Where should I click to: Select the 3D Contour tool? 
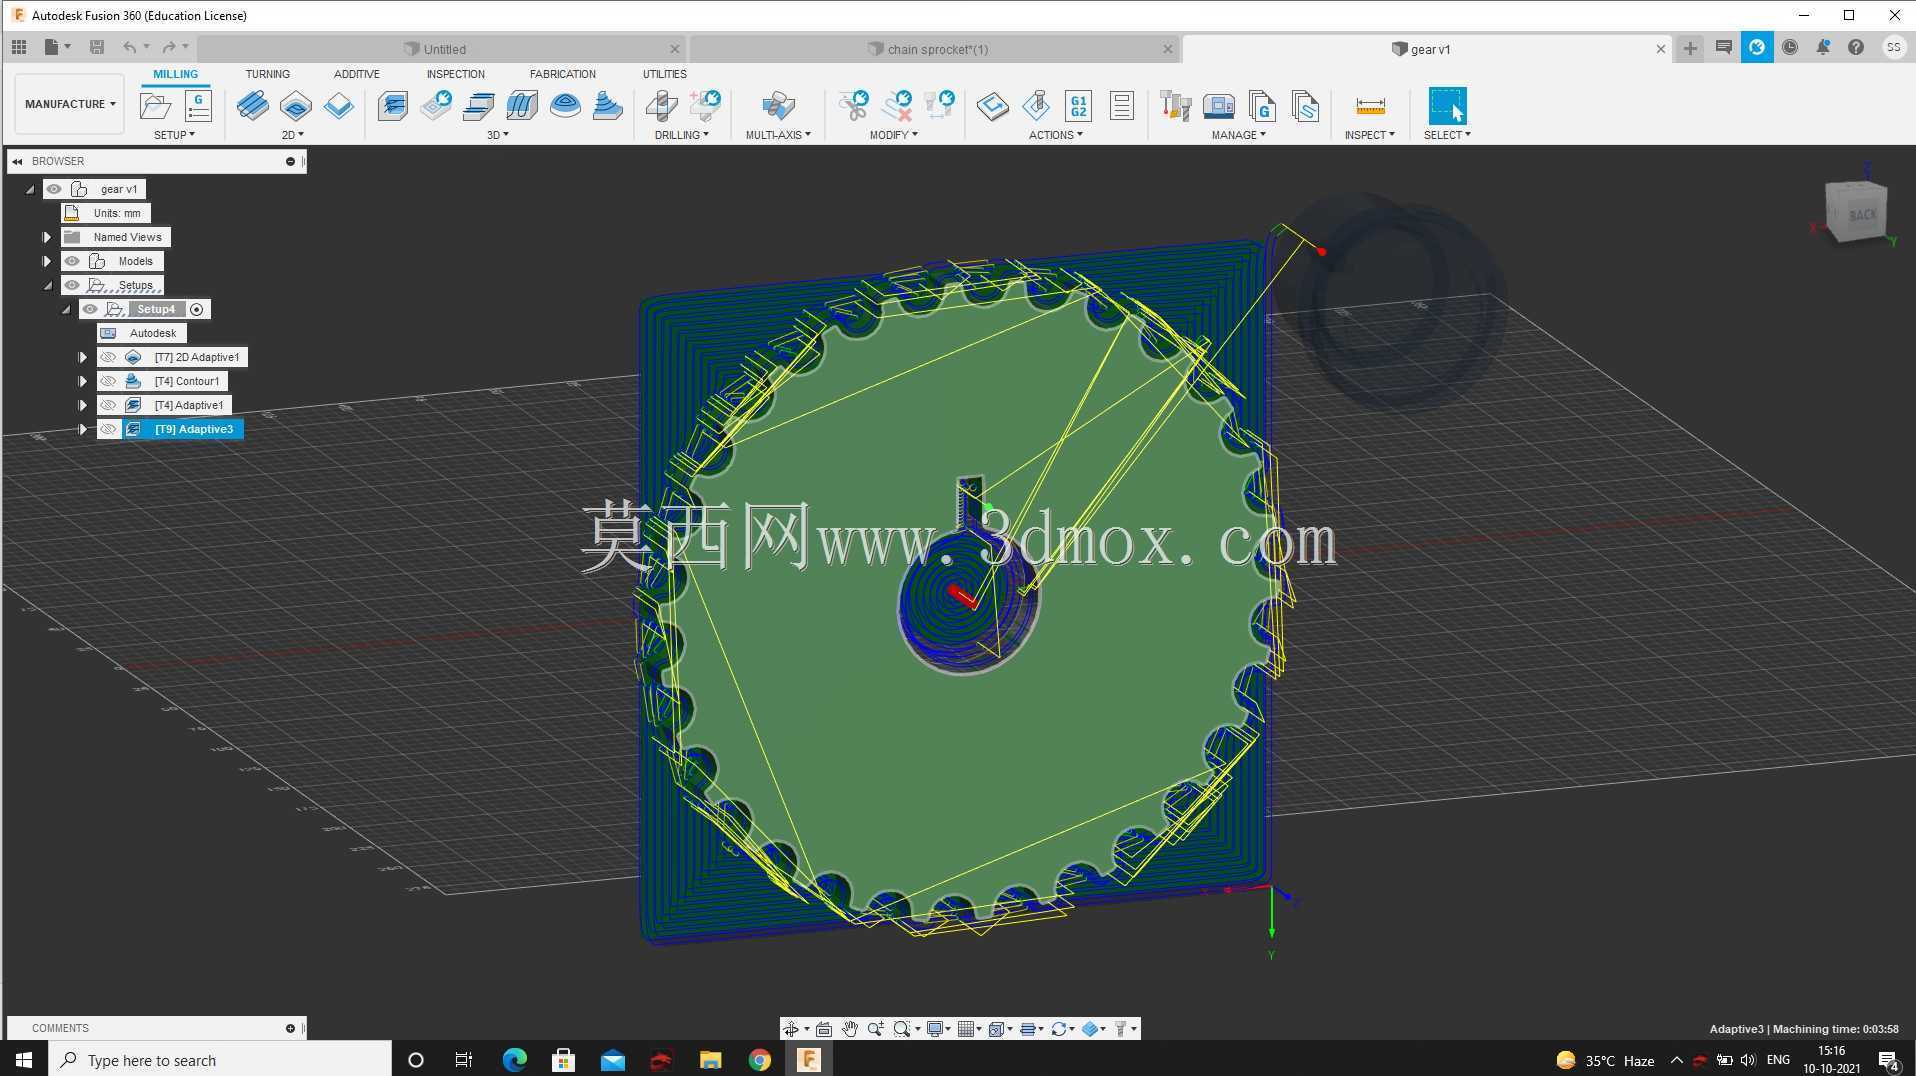pos(608,106)
